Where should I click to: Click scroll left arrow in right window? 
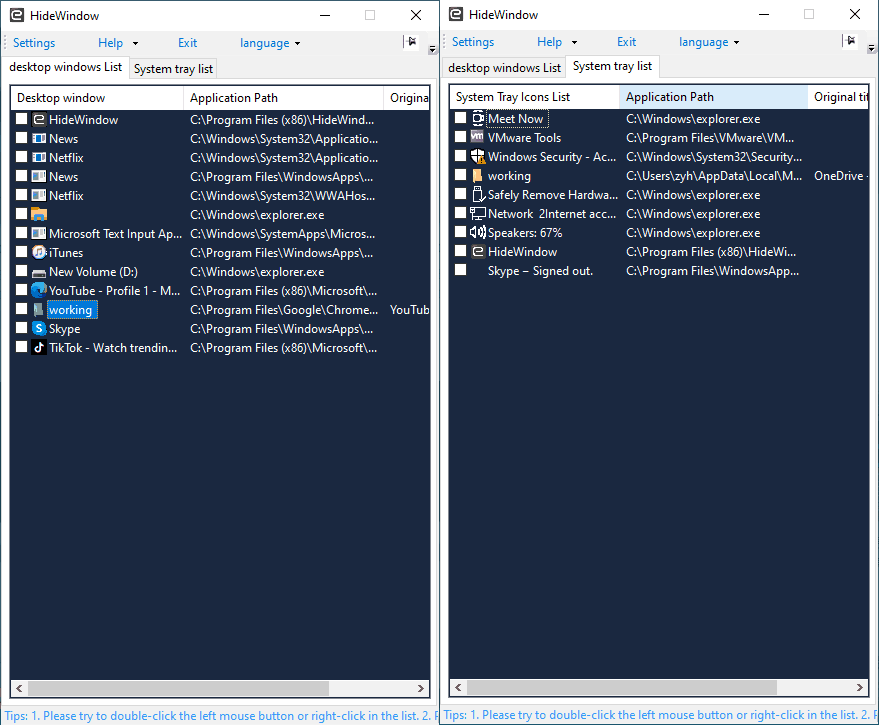(x=458, y=687)
